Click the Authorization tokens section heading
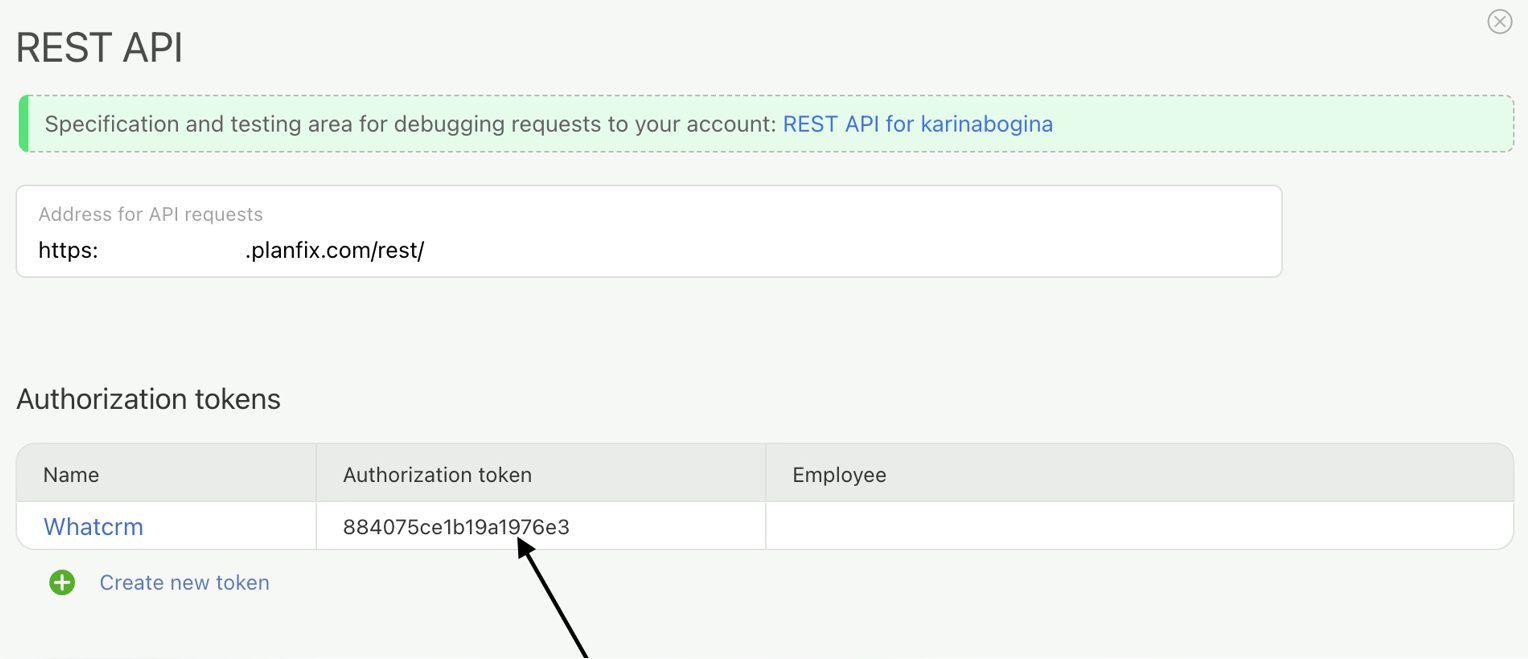 pos(148,399)
